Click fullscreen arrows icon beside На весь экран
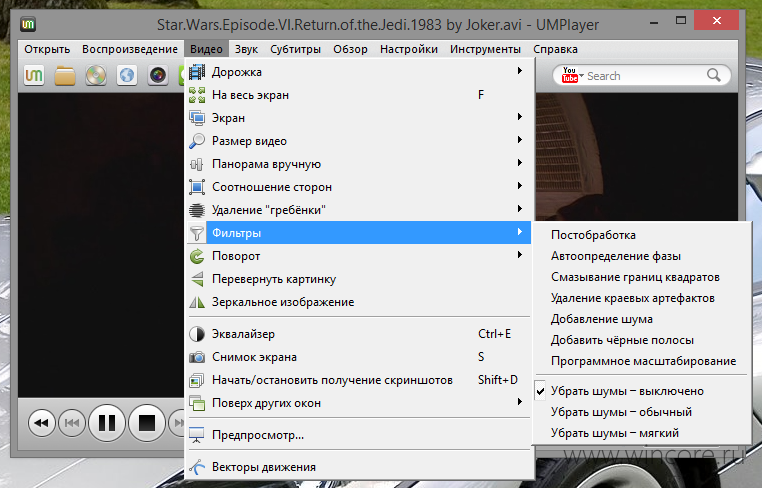This screenshot has width=762, height=488. (x=197, y=95)
